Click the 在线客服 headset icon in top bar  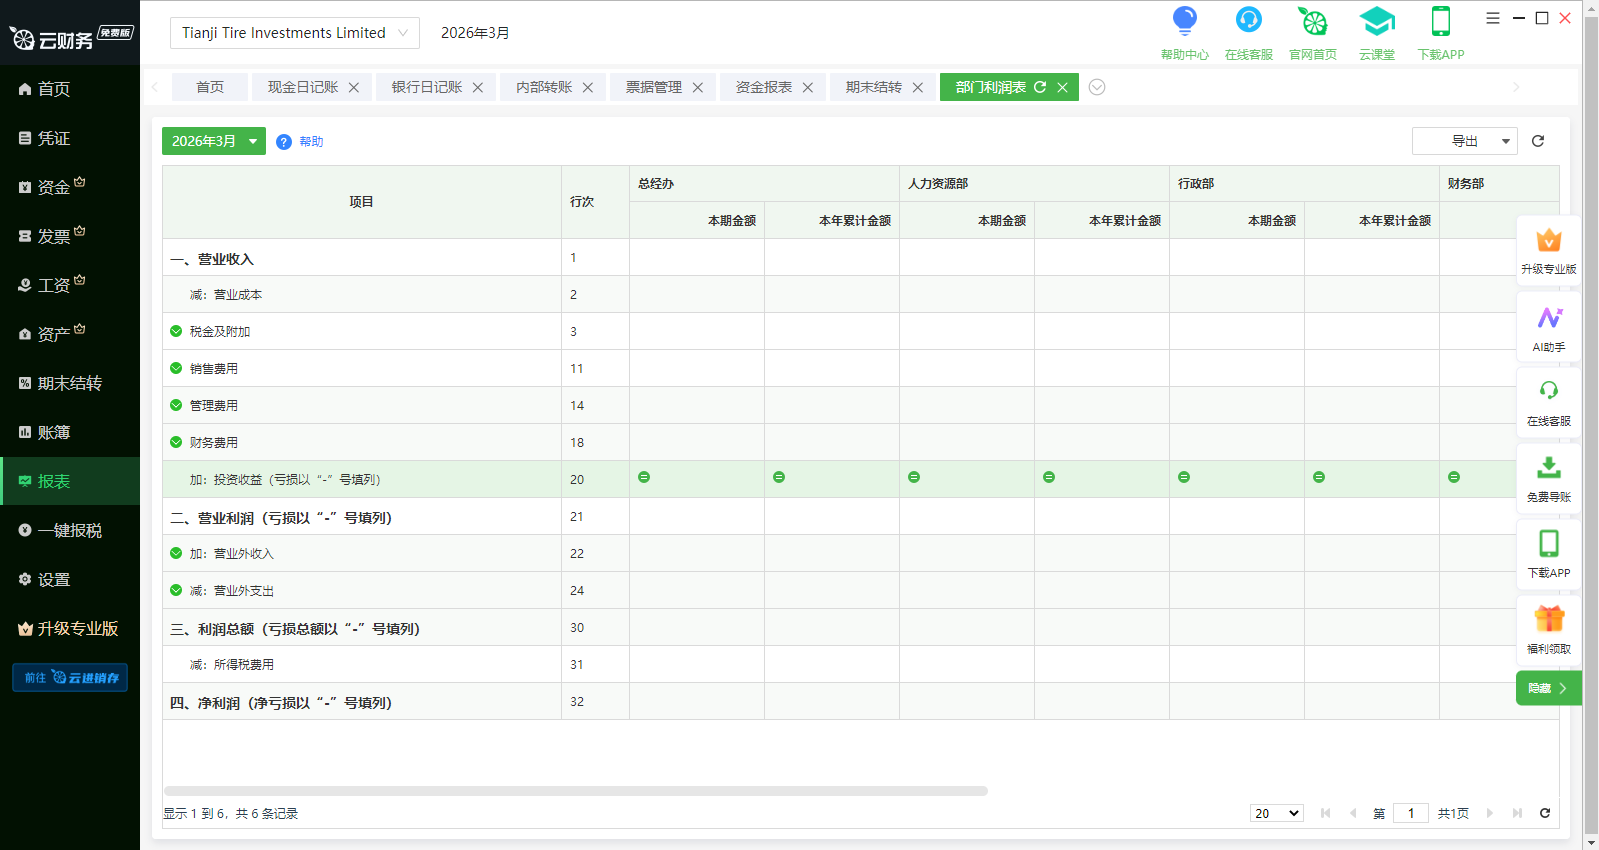pos(1248,22)
